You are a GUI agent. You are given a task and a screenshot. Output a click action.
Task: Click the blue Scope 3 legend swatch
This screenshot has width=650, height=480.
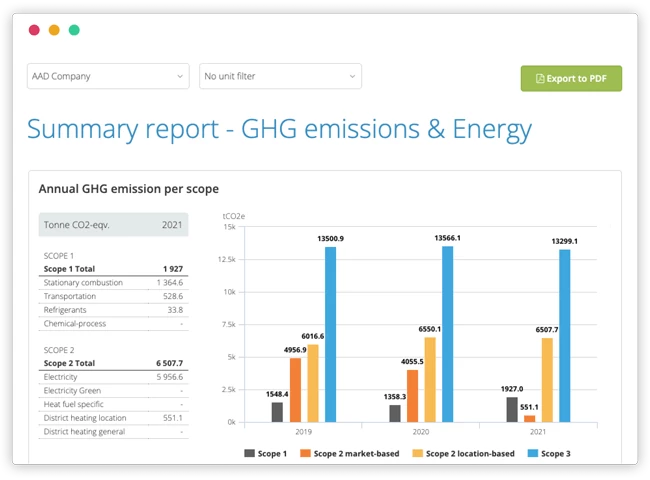(x=533, y=453)
